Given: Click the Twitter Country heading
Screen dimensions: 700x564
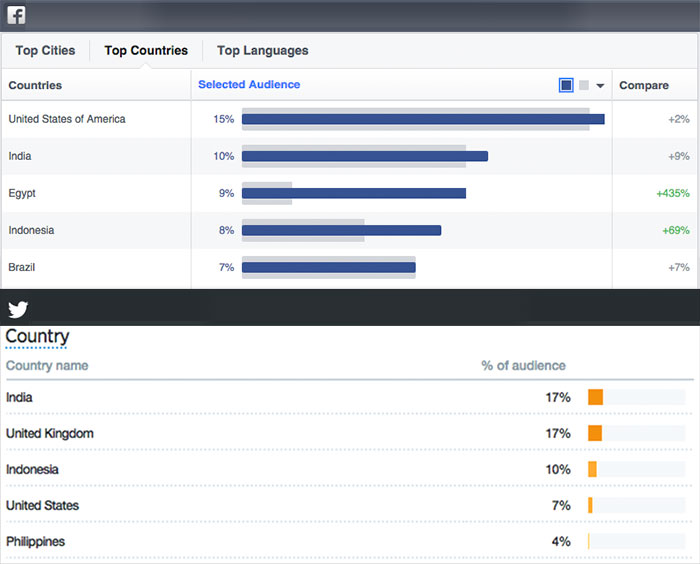Looking at the screenshot, I should click(x=37, y=337).
